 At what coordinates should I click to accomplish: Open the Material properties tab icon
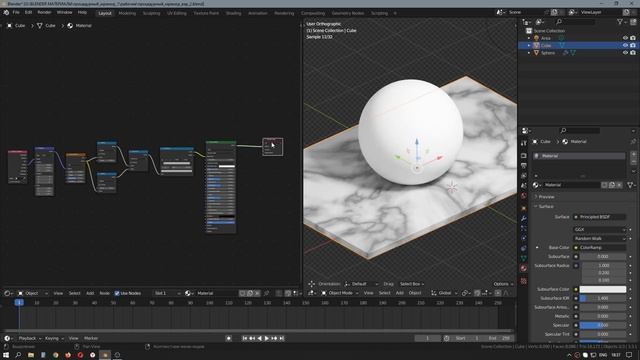524,268
